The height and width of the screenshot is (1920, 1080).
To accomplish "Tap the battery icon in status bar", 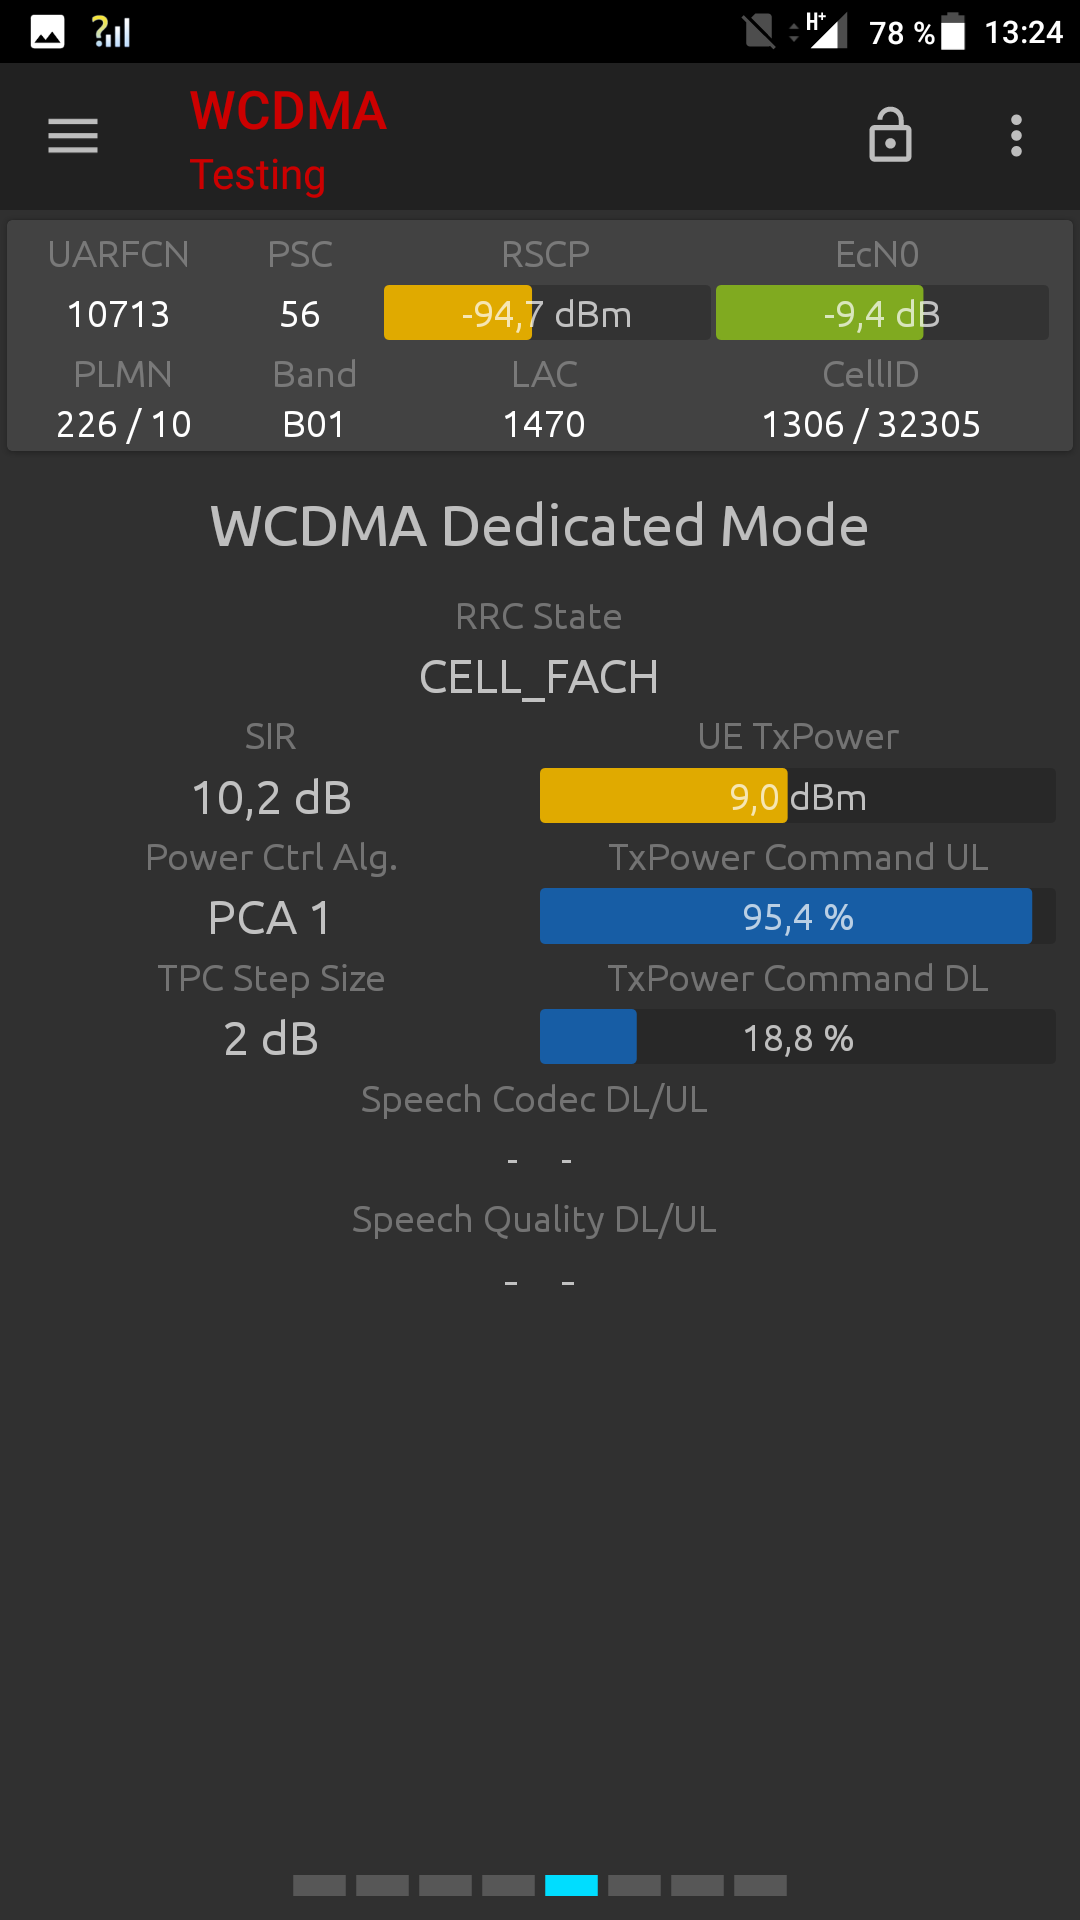I will click(953, 31).
